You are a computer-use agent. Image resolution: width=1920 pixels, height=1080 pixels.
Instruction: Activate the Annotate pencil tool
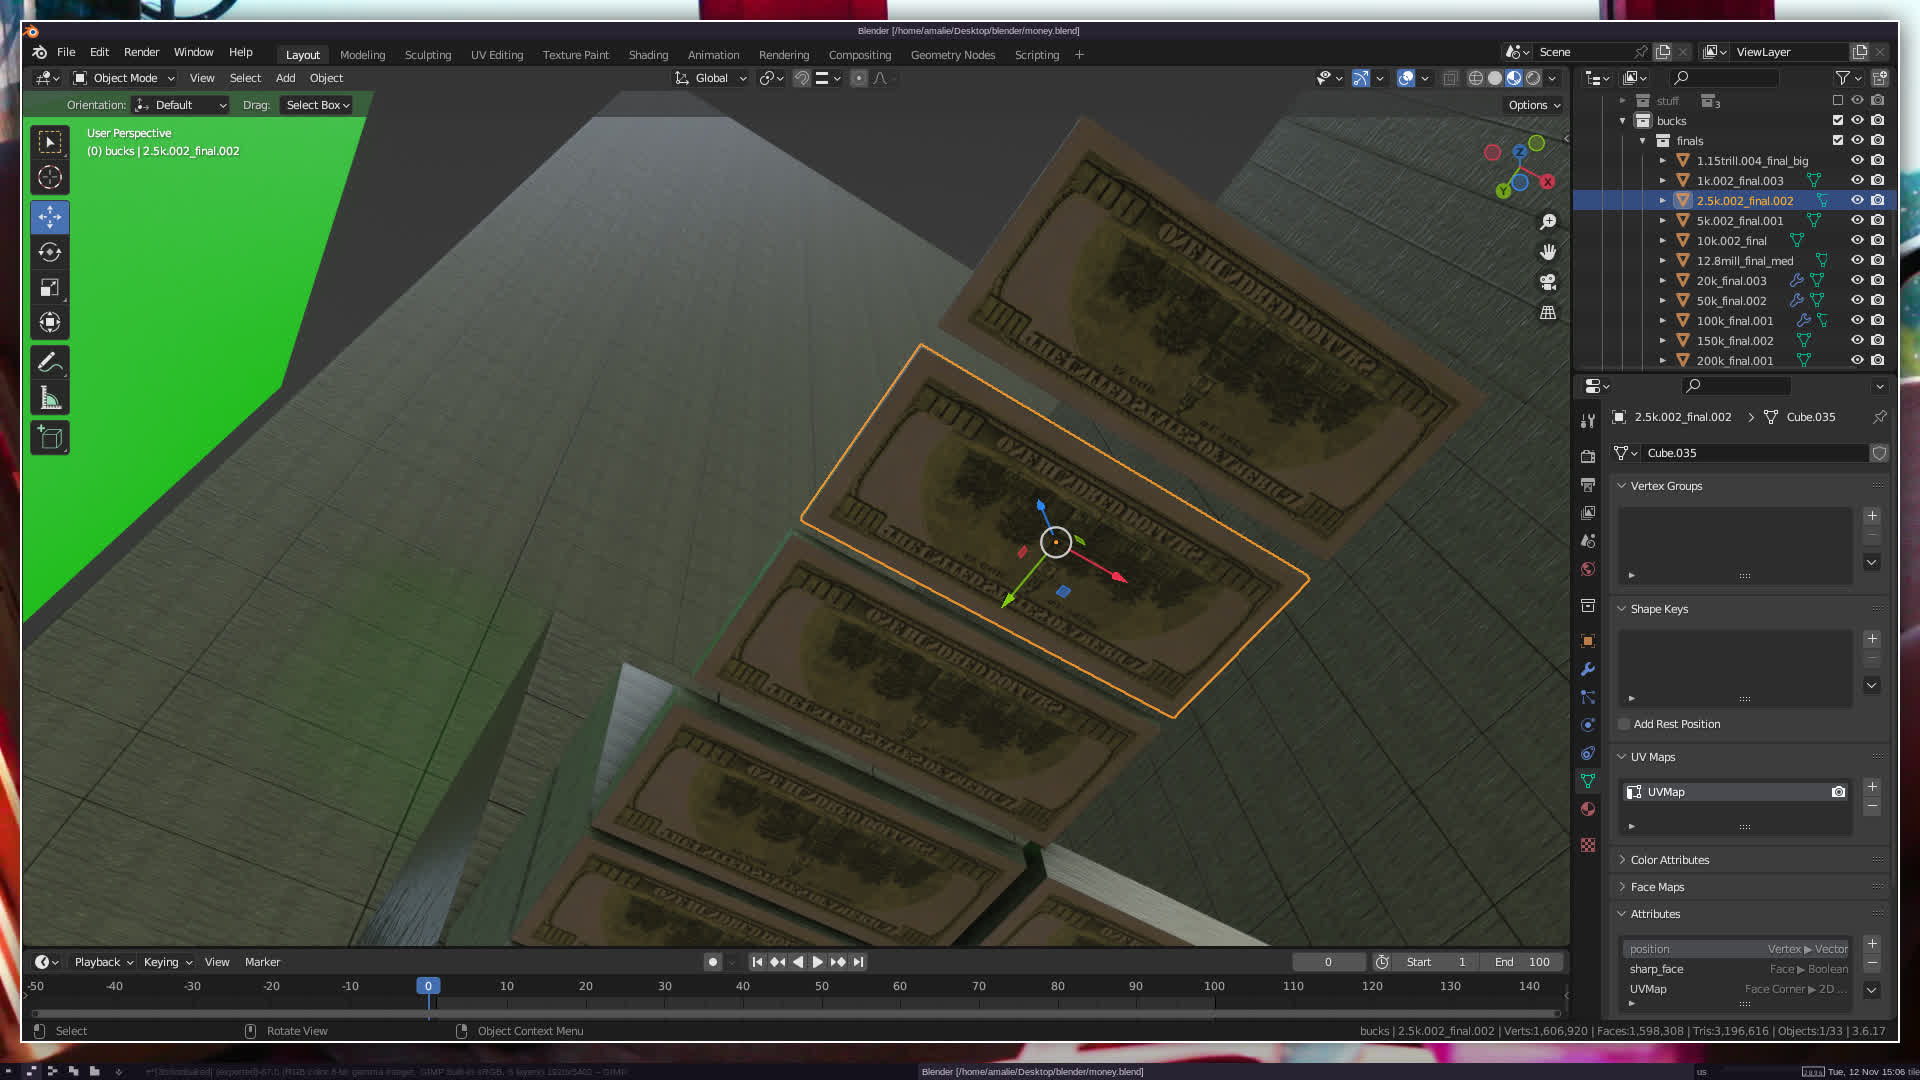[50, 362]
